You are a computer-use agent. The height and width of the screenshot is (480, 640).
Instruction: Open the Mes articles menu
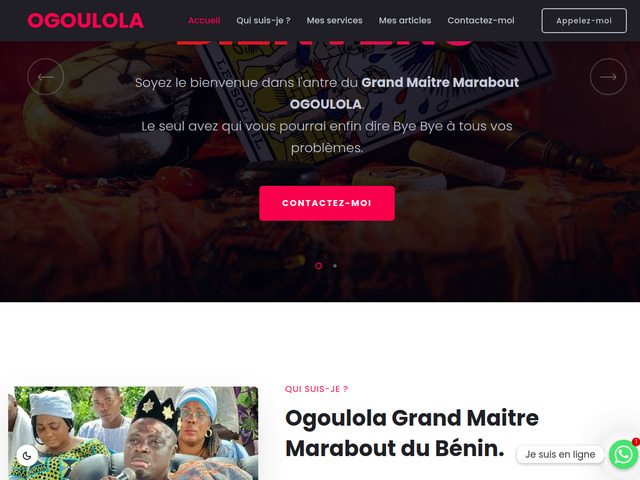405,20
